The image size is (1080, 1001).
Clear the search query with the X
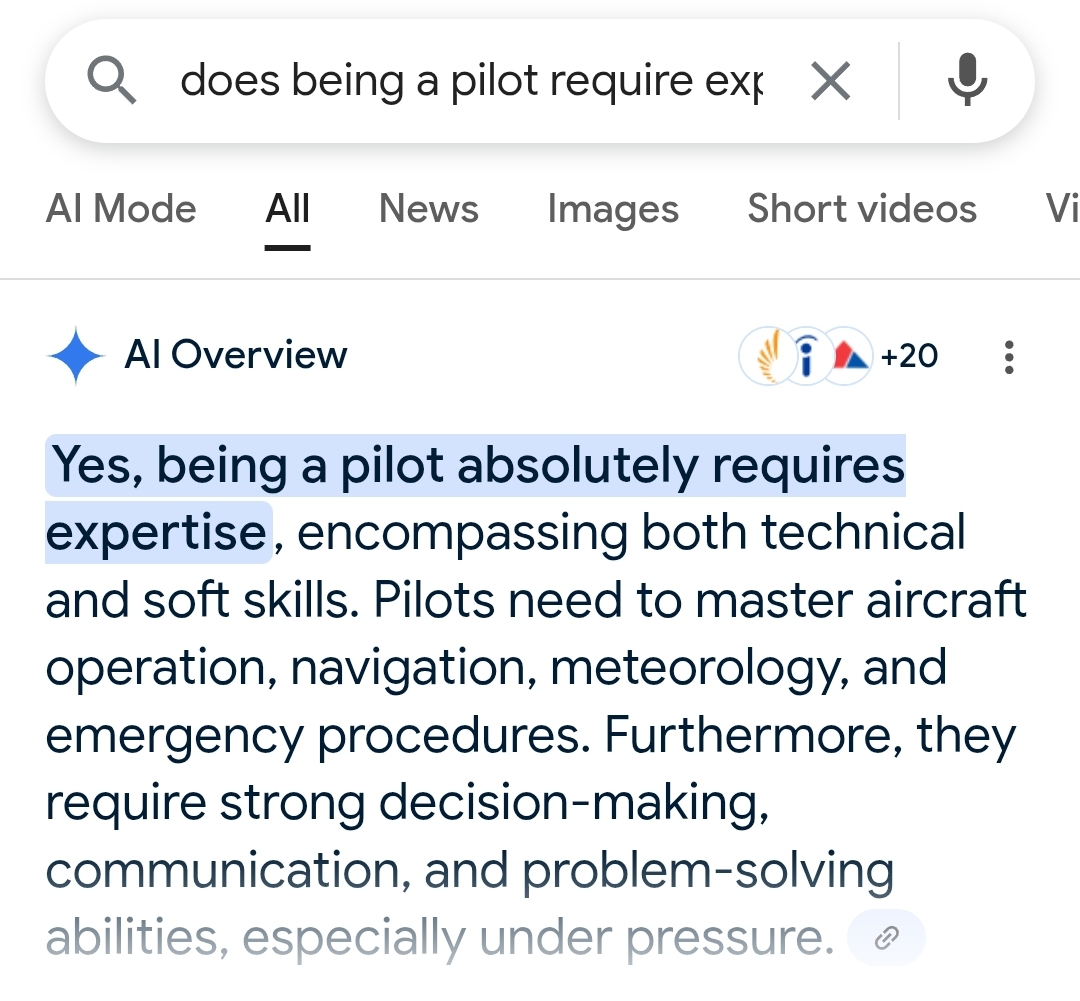point(831,81)
